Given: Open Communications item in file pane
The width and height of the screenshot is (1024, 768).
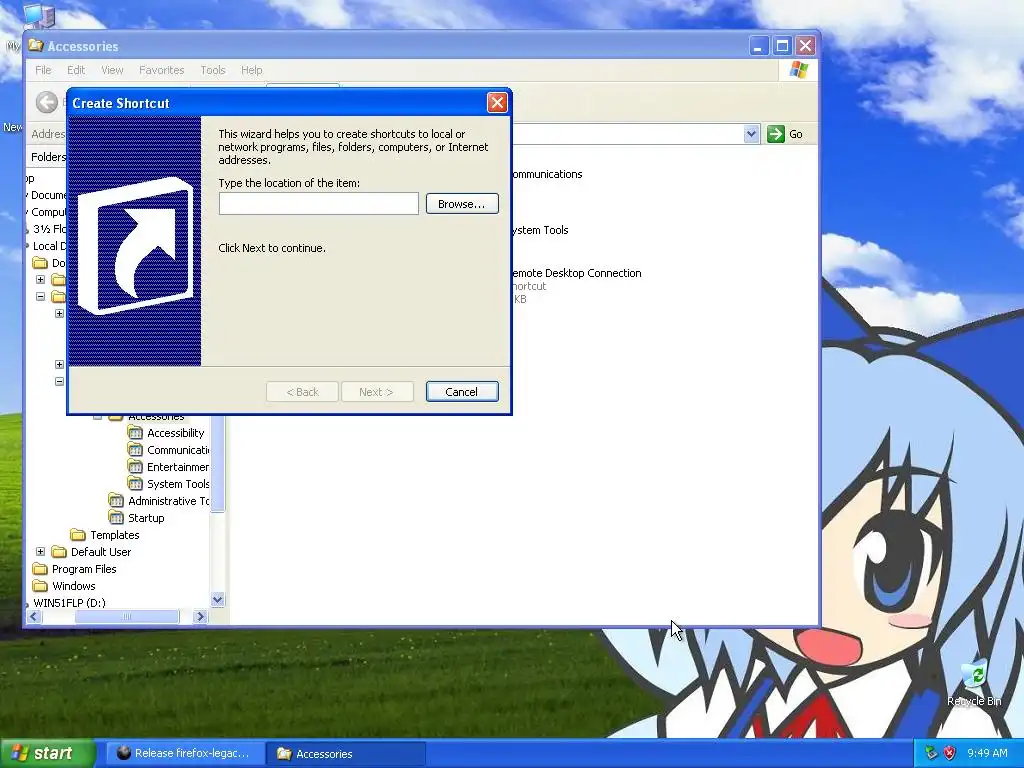Looking at the screenshot, I should [547, 174].
